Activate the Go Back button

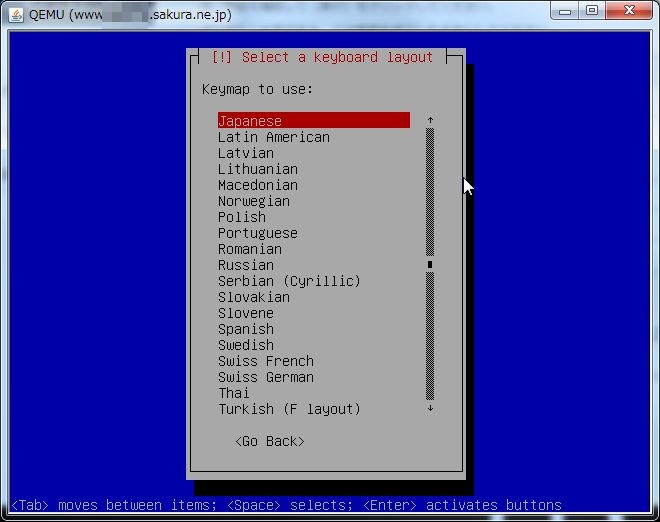coord(269,441)
